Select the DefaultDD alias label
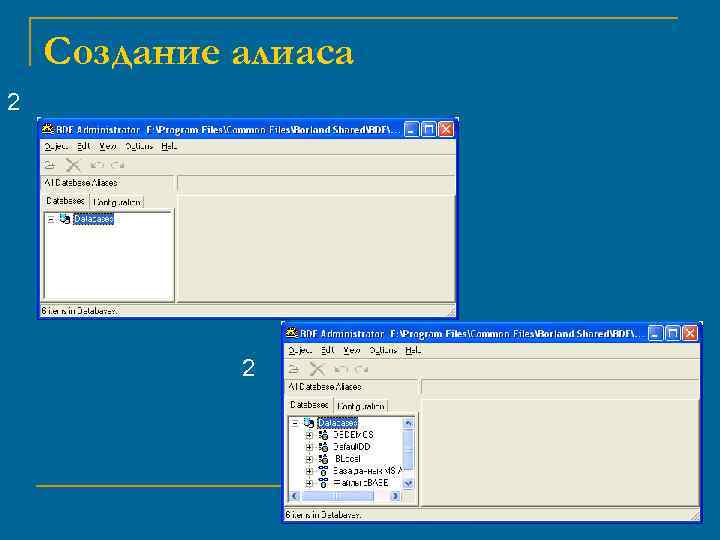The image size is (720, 540). (352, 446)
